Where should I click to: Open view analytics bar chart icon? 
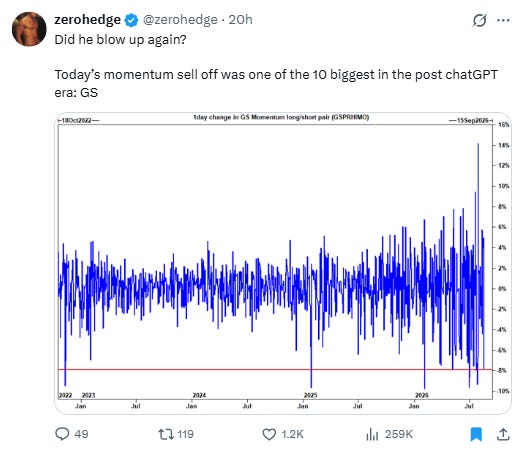click(372, 434)
